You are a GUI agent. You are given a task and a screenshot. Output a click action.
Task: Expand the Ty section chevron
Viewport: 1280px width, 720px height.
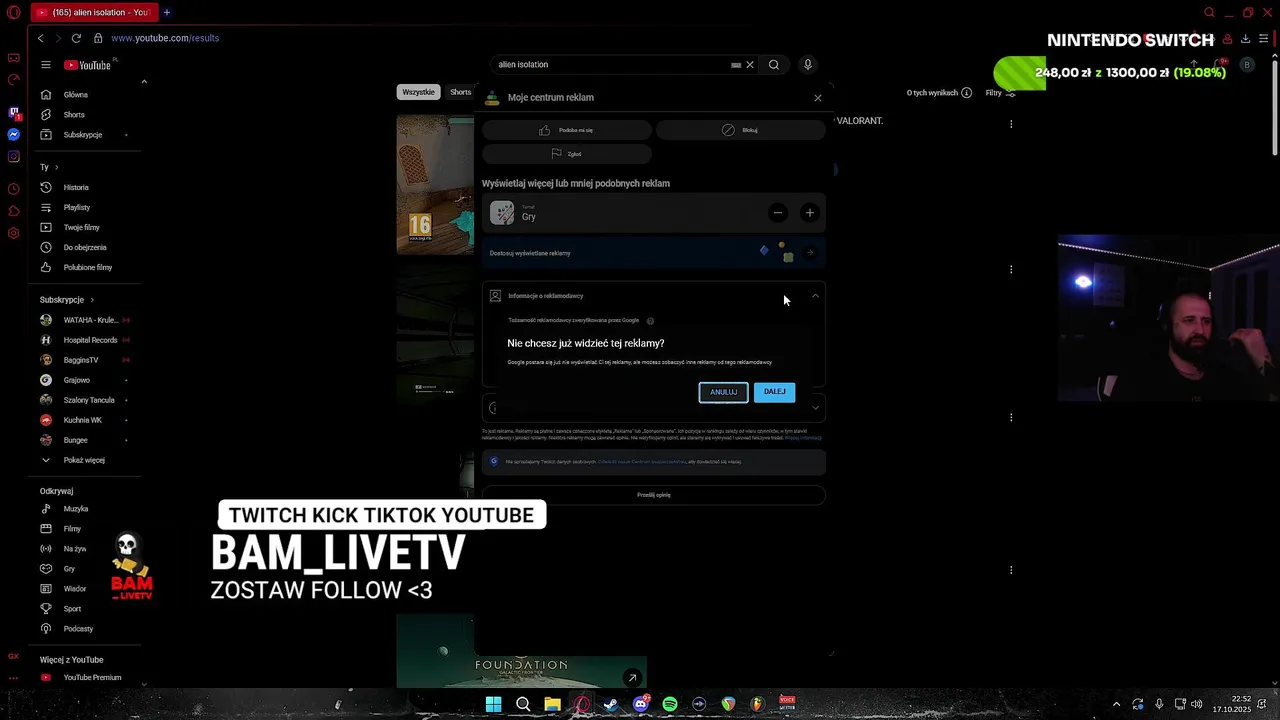coord(56,167)
